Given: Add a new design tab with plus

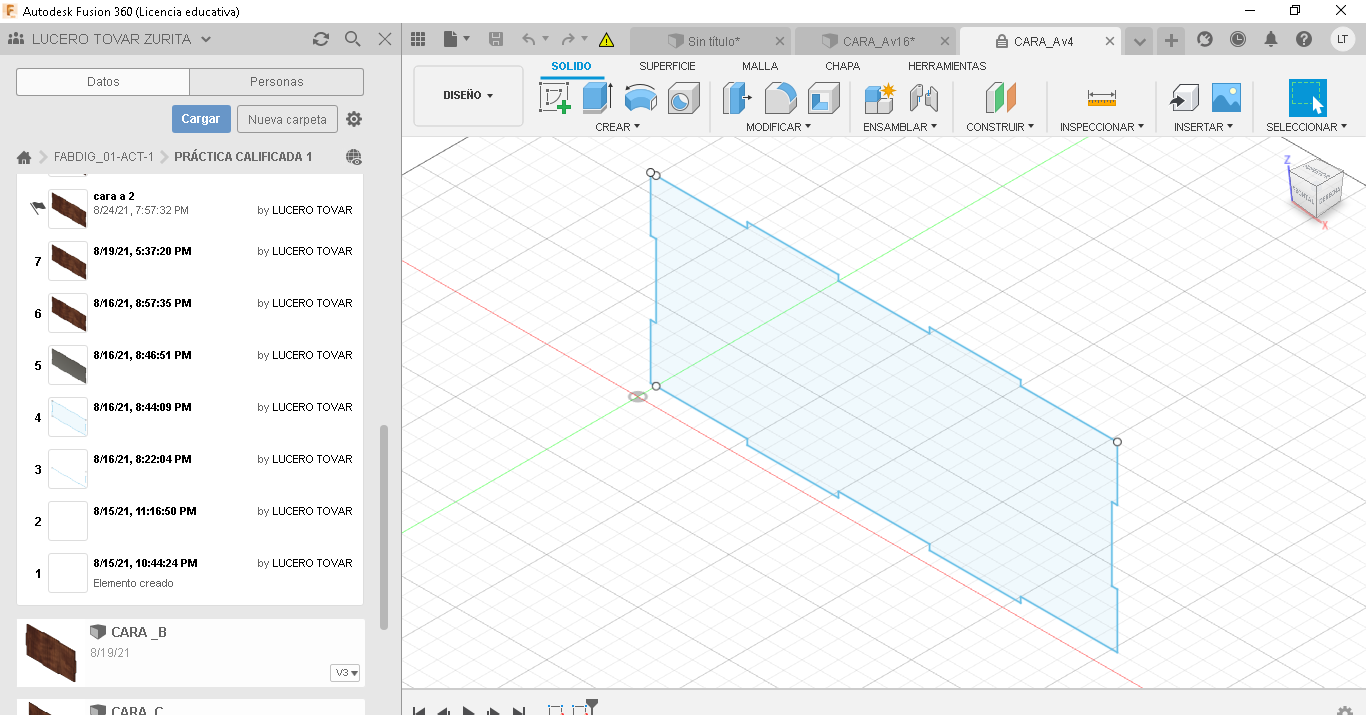Looking at the screenshot, I should [1171, 41].
